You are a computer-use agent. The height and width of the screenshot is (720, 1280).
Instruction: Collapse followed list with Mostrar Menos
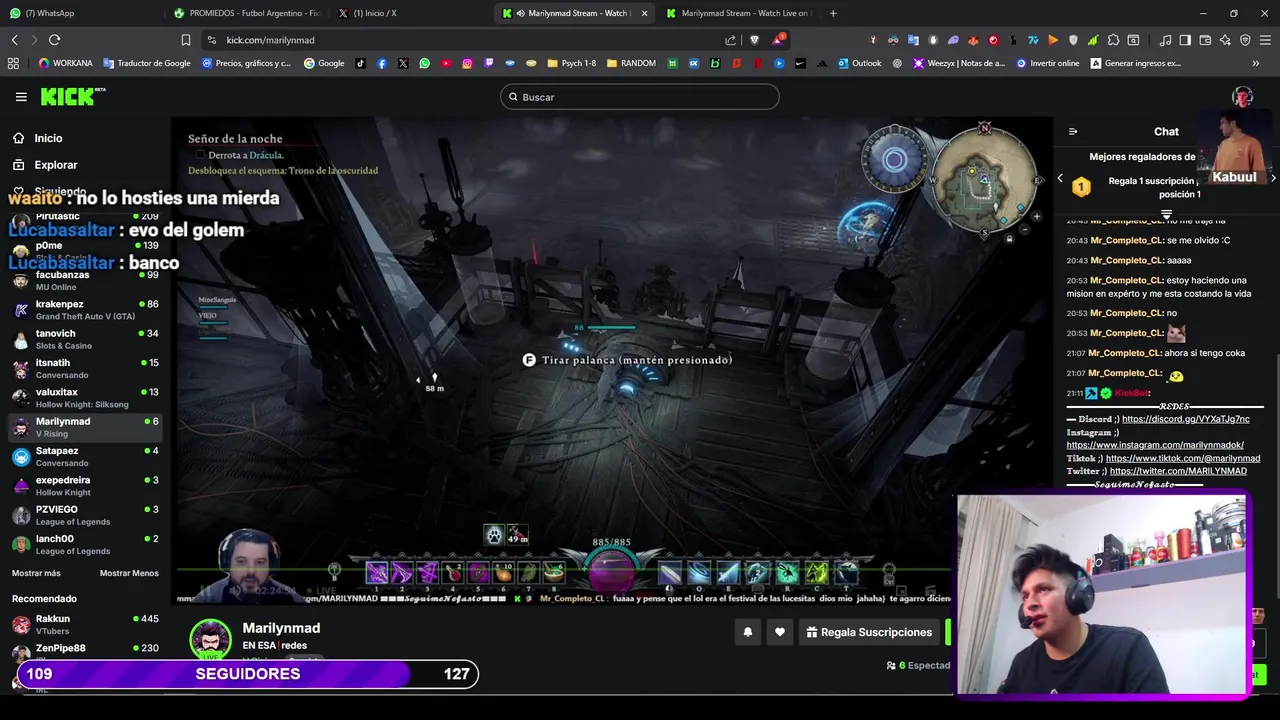[129, 573]
